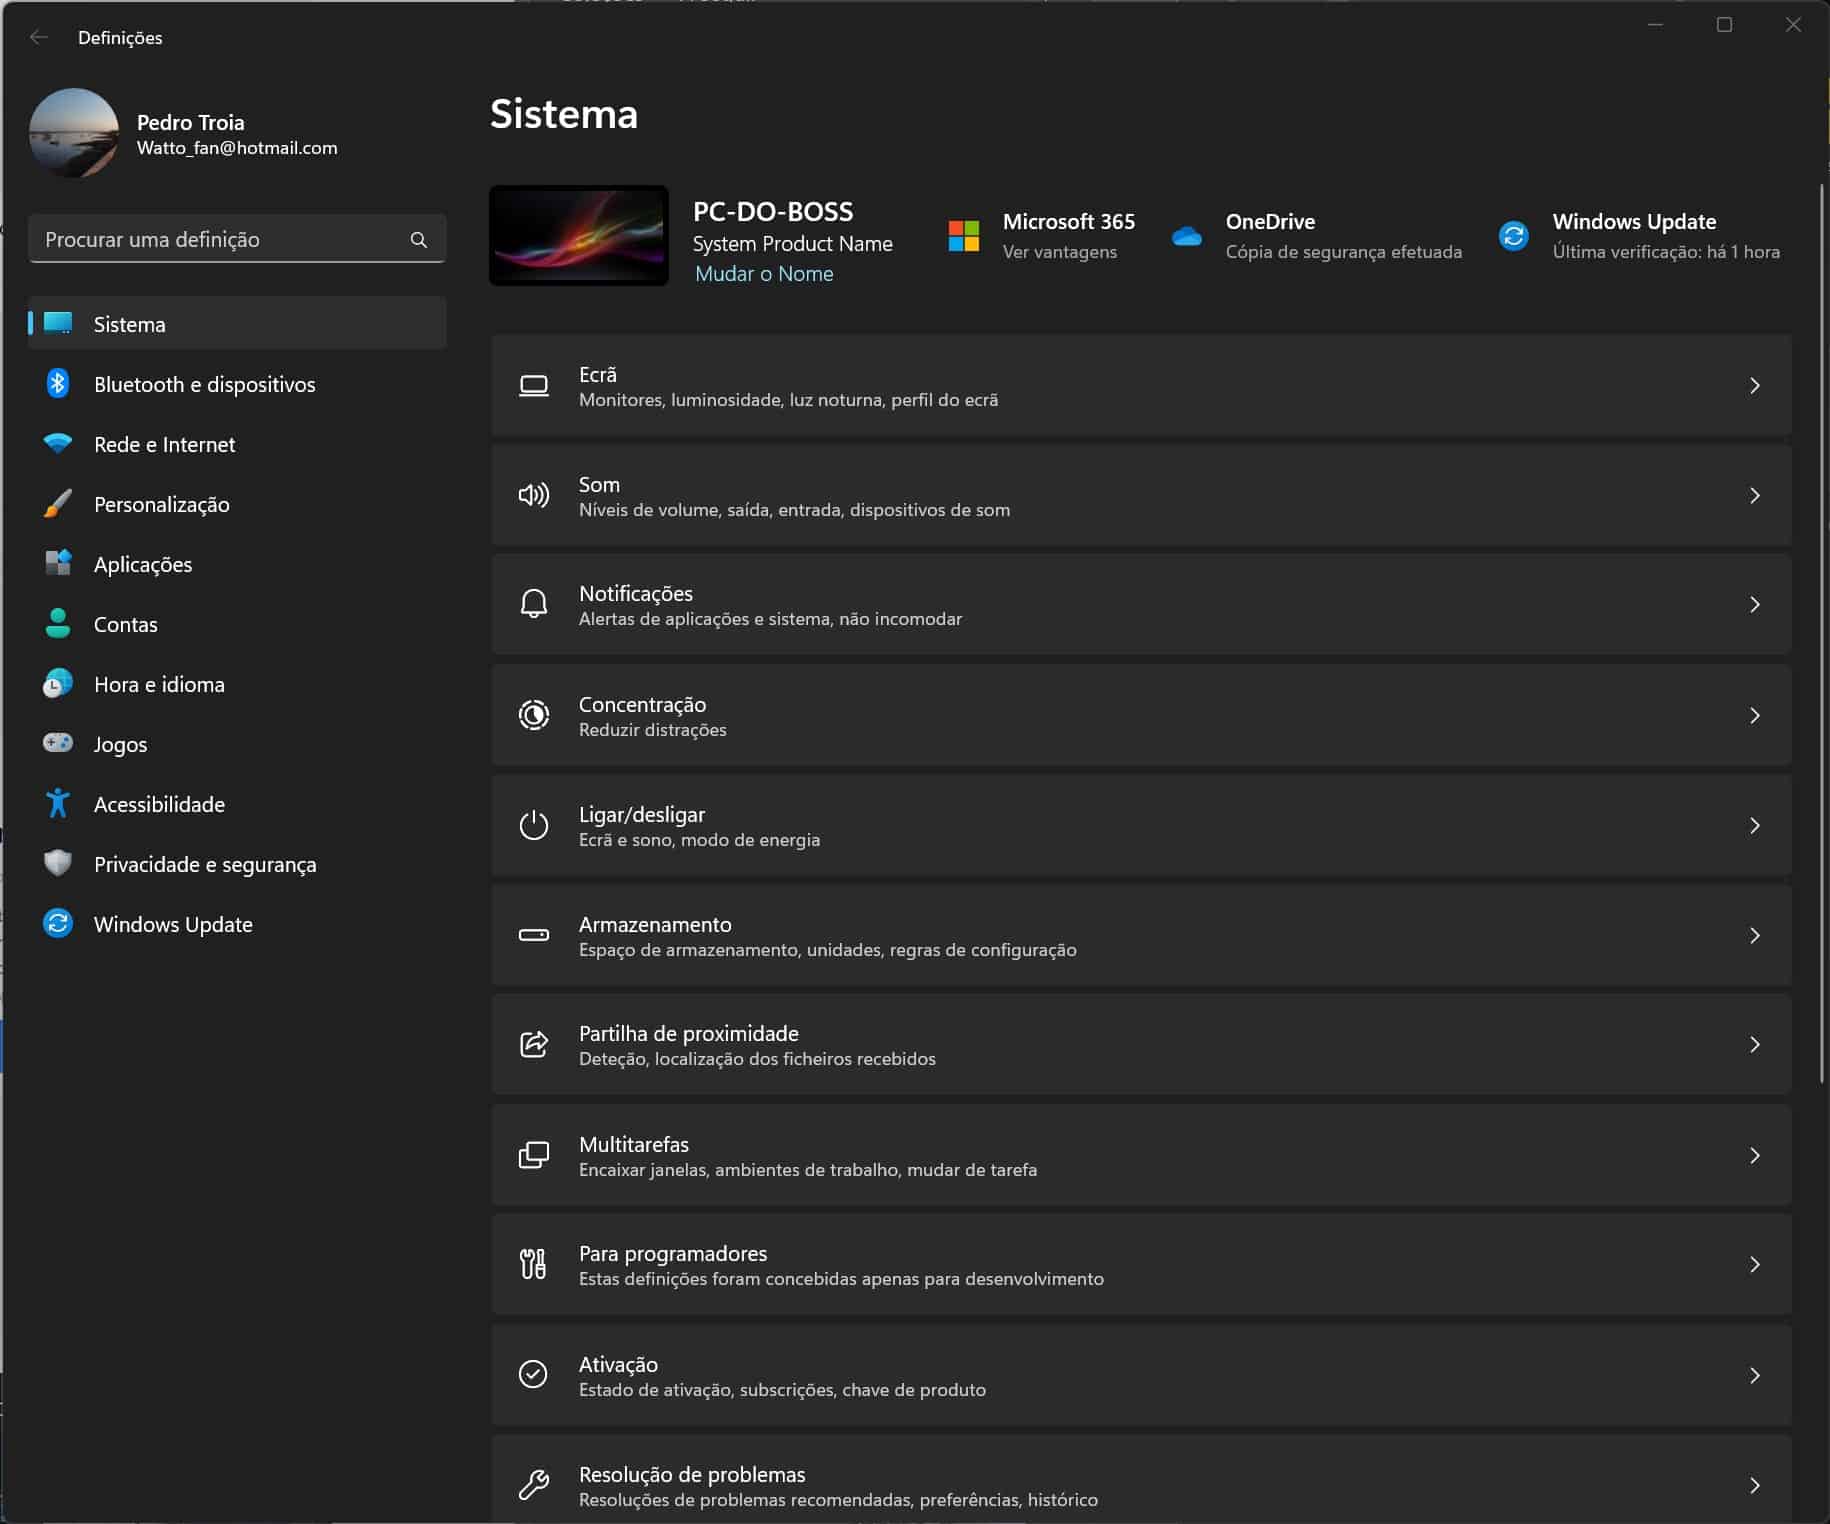Expand the Ecrã settings chevron
1830x1524 pixels.
(x=1754, y=386)
